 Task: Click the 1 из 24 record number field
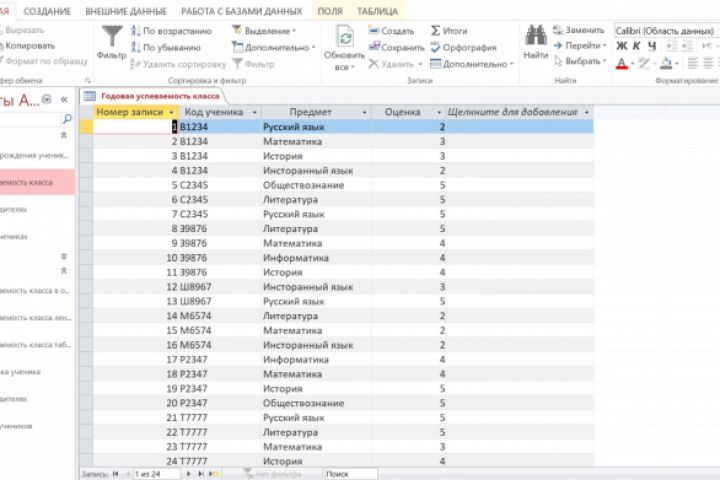(x=156, y=474)
